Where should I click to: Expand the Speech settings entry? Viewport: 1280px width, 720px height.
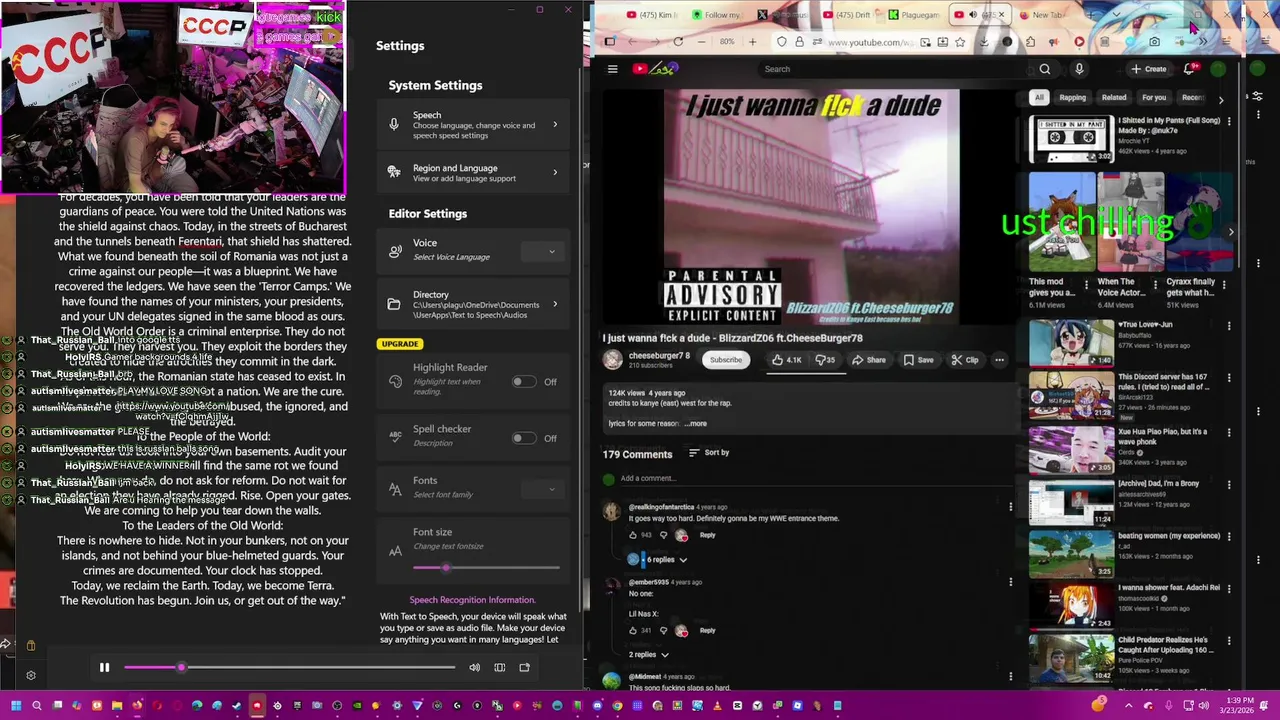473,125
